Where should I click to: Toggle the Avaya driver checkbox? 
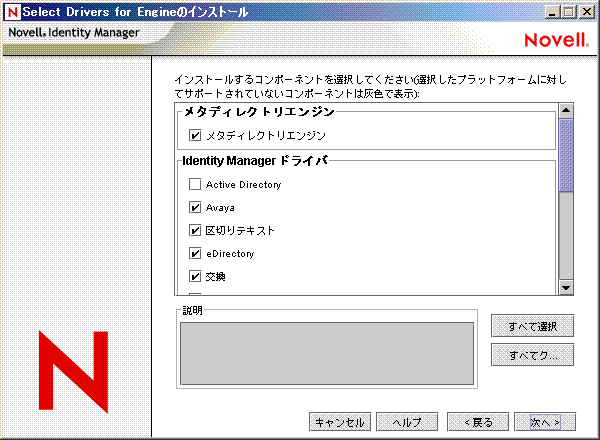(195, 207)
